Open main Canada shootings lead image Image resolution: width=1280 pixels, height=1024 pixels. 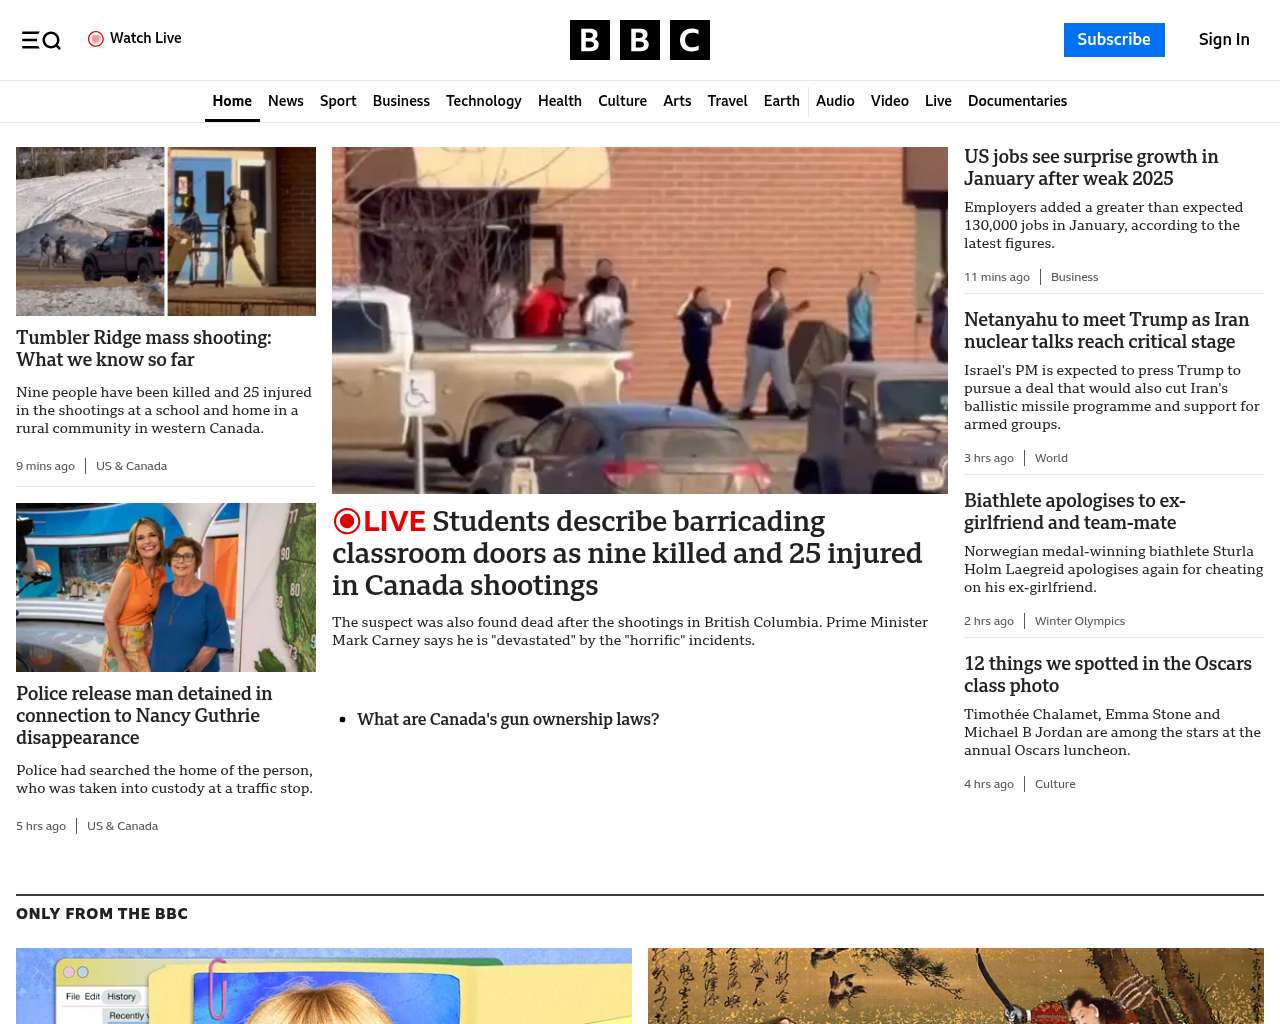click(640, 320)
